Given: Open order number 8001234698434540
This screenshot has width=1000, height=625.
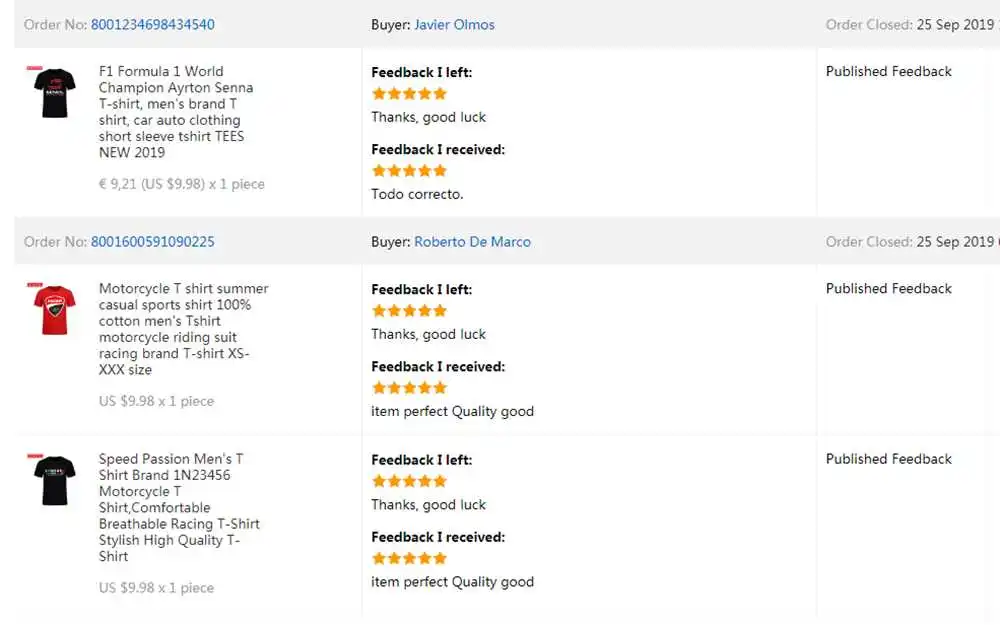Looking at the screenshot, I should click(152, 25).
